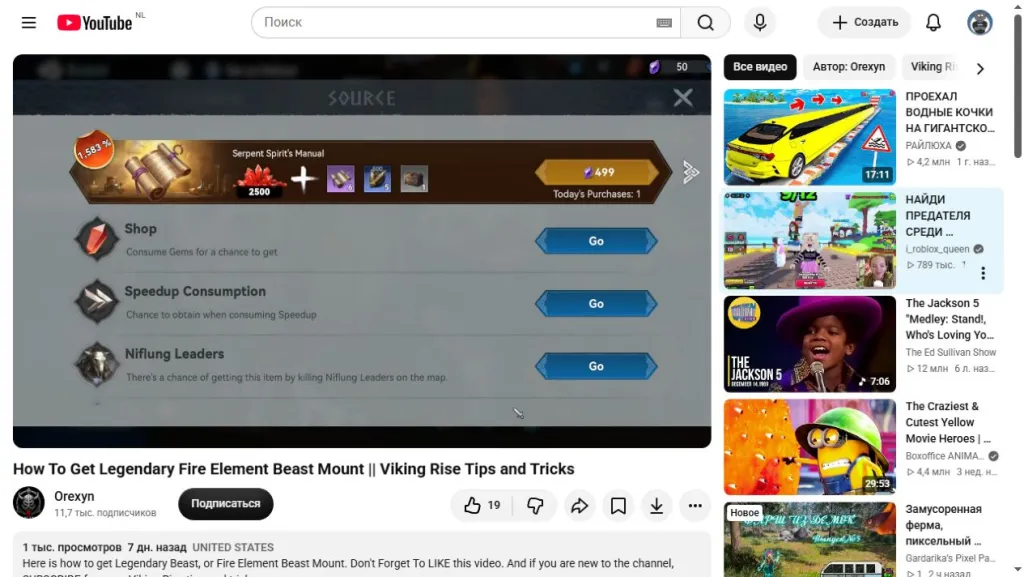Open the notifications bell
The width and height of the screenshot is (1024, 577).
(933, 23)
